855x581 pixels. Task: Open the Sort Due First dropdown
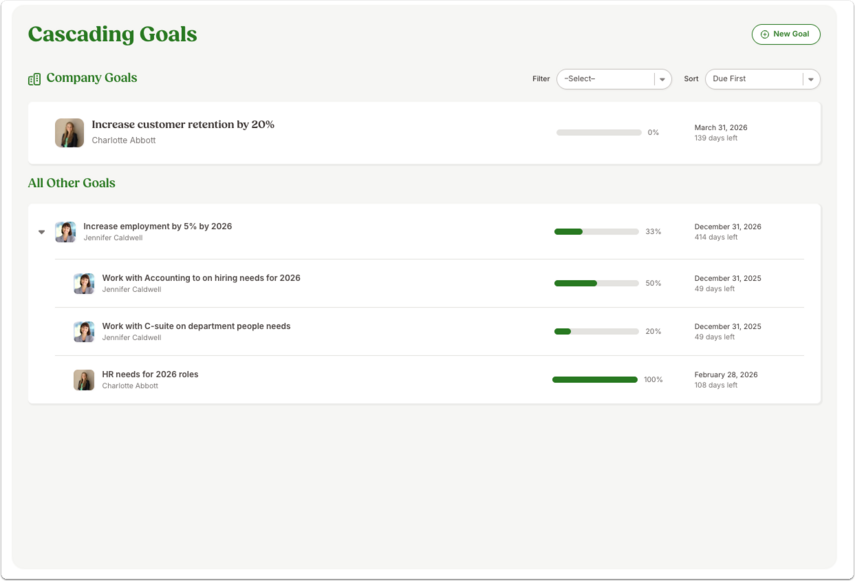click(x=762, y=79)
